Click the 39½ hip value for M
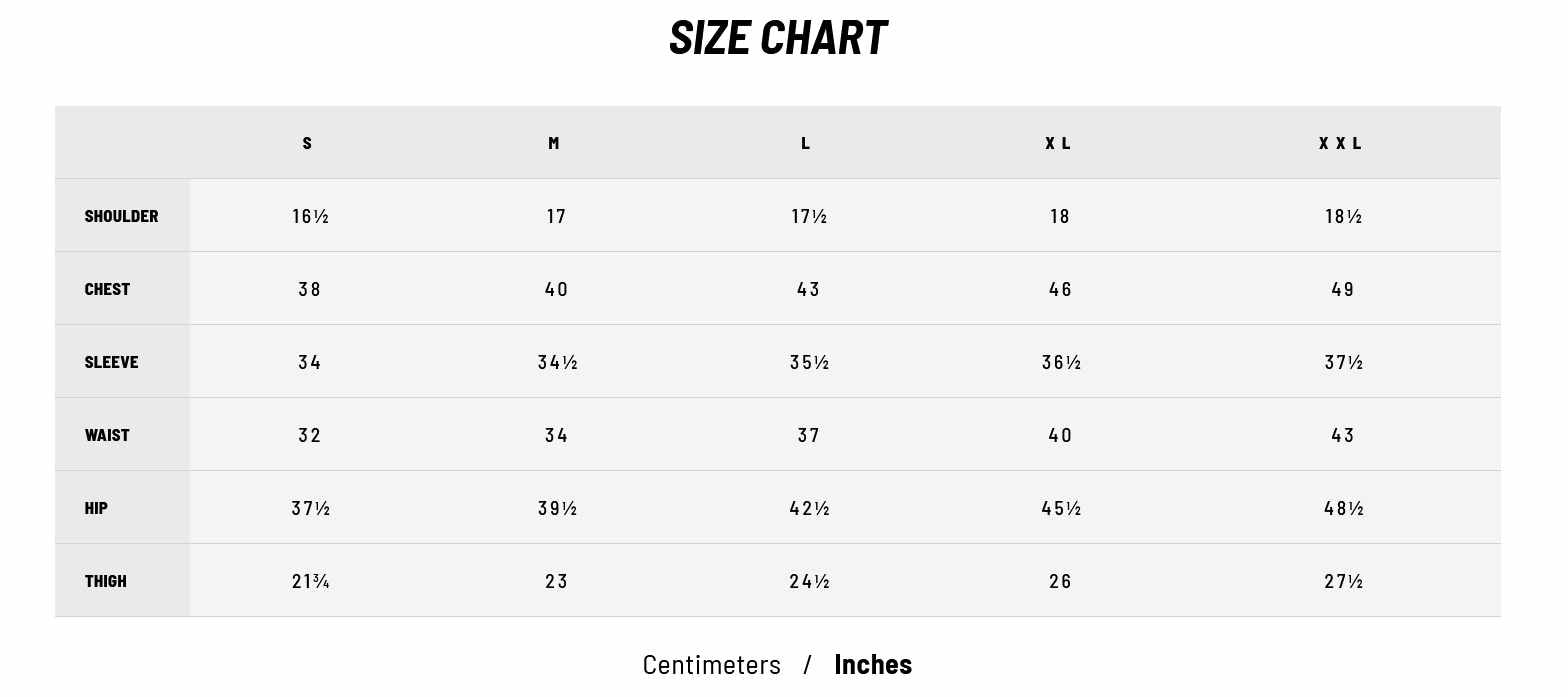 click(557, 508)
